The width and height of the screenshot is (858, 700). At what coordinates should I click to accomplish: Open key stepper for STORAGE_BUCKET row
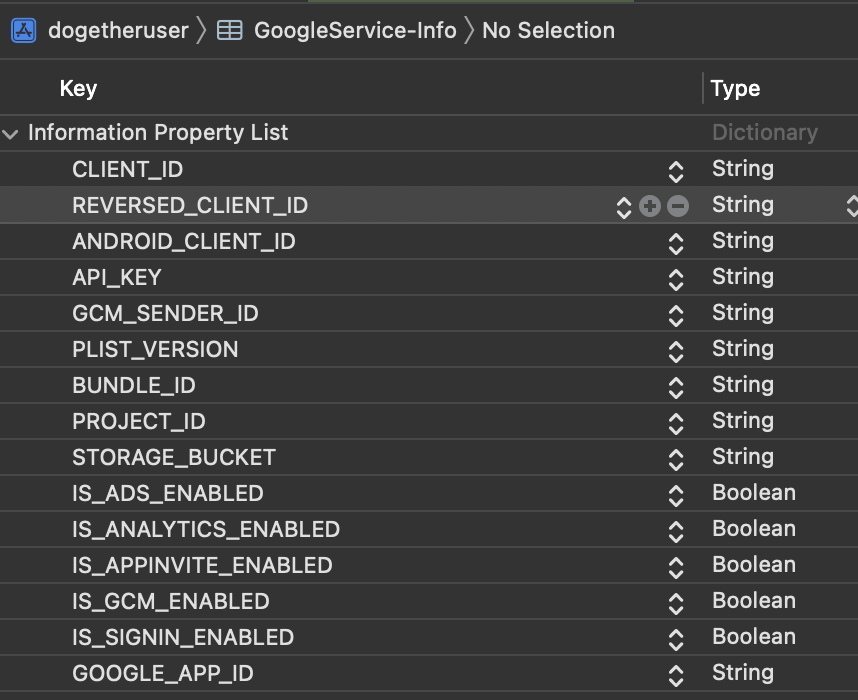[x=676, y=460]
